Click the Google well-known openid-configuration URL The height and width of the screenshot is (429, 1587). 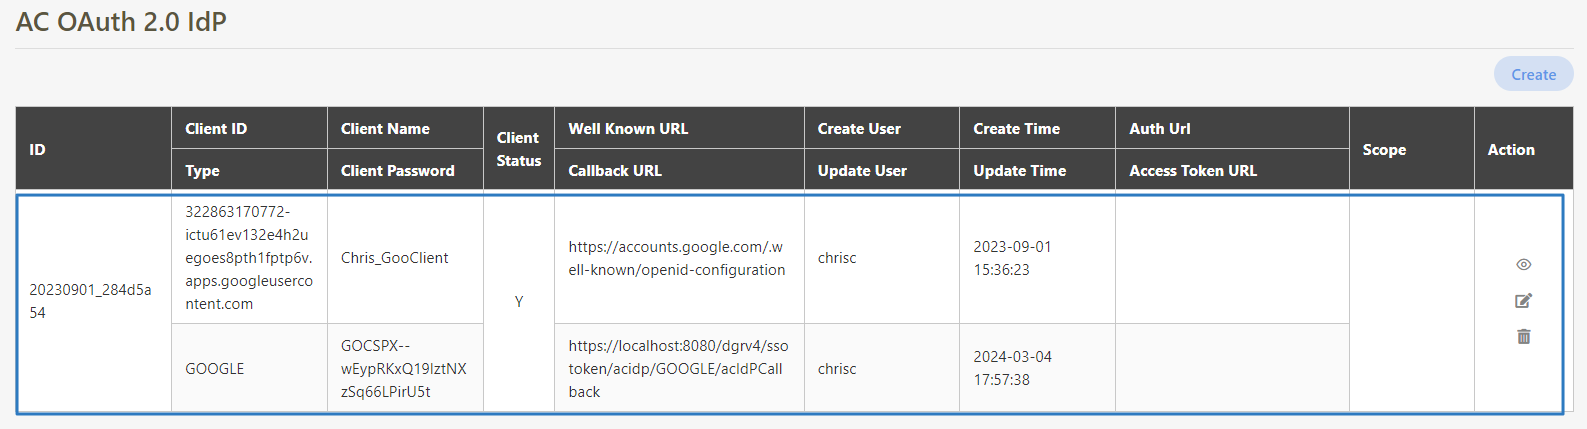[x=676, y=258]
